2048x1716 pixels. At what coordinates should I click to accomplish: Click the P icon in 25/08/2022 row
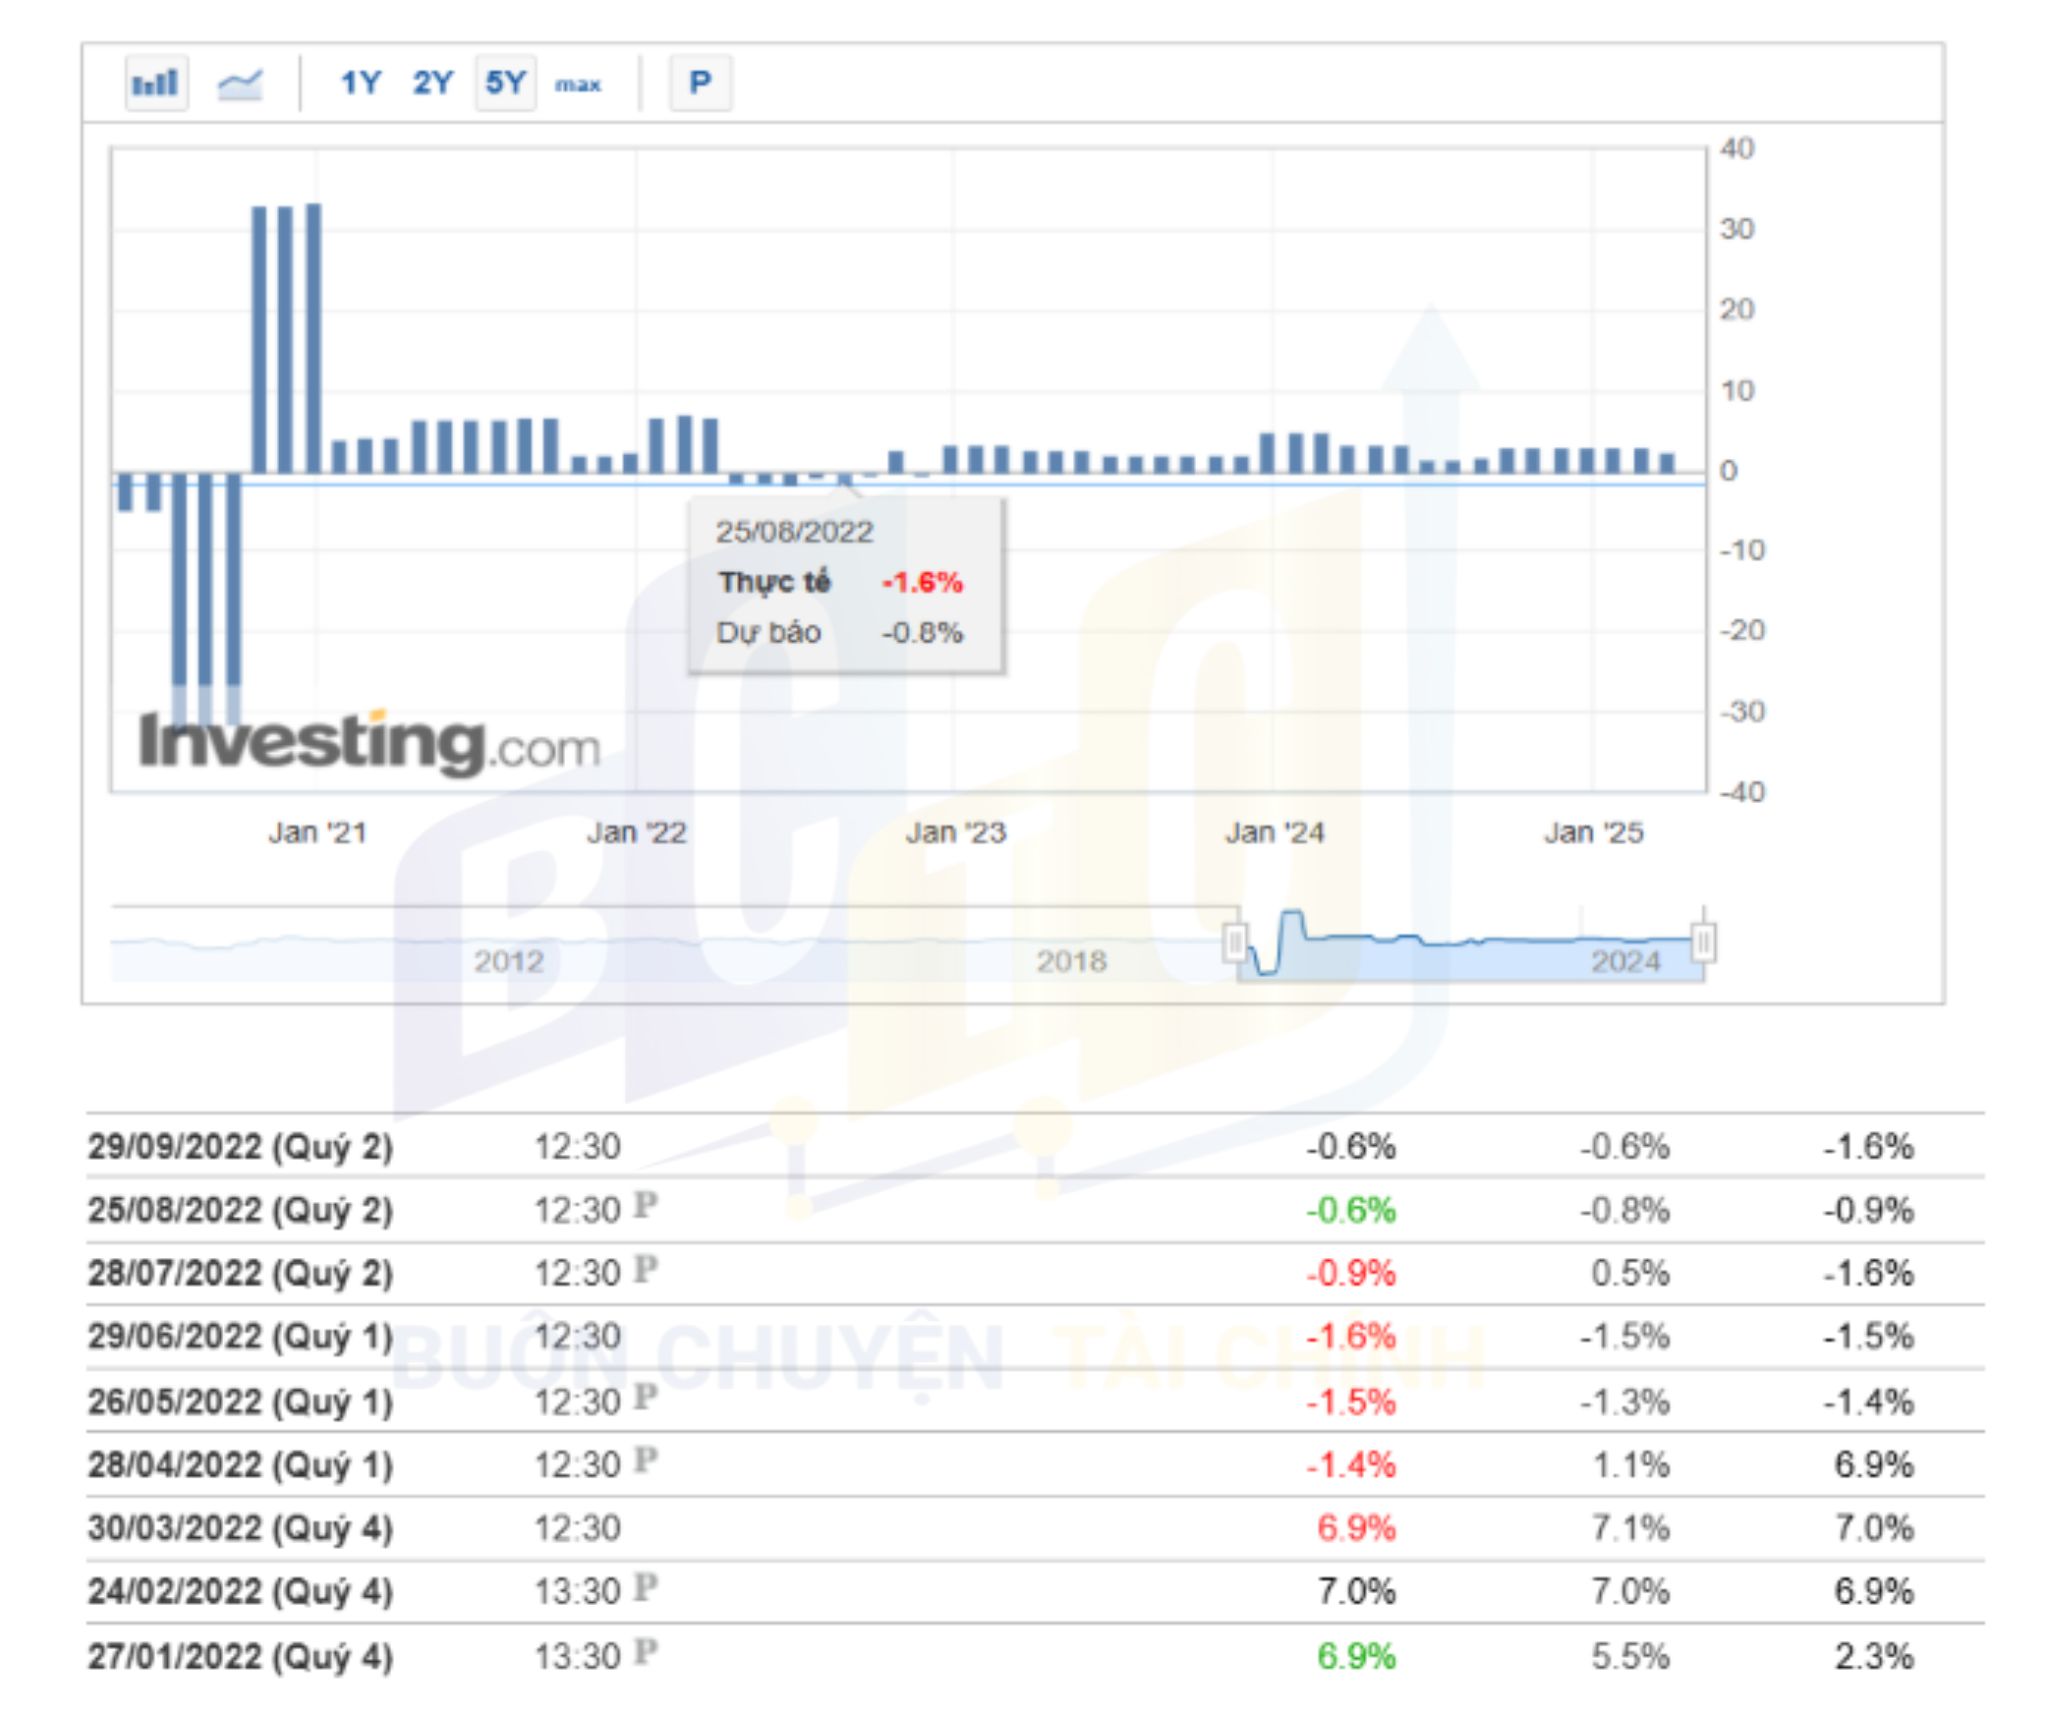pos(646,1206)
